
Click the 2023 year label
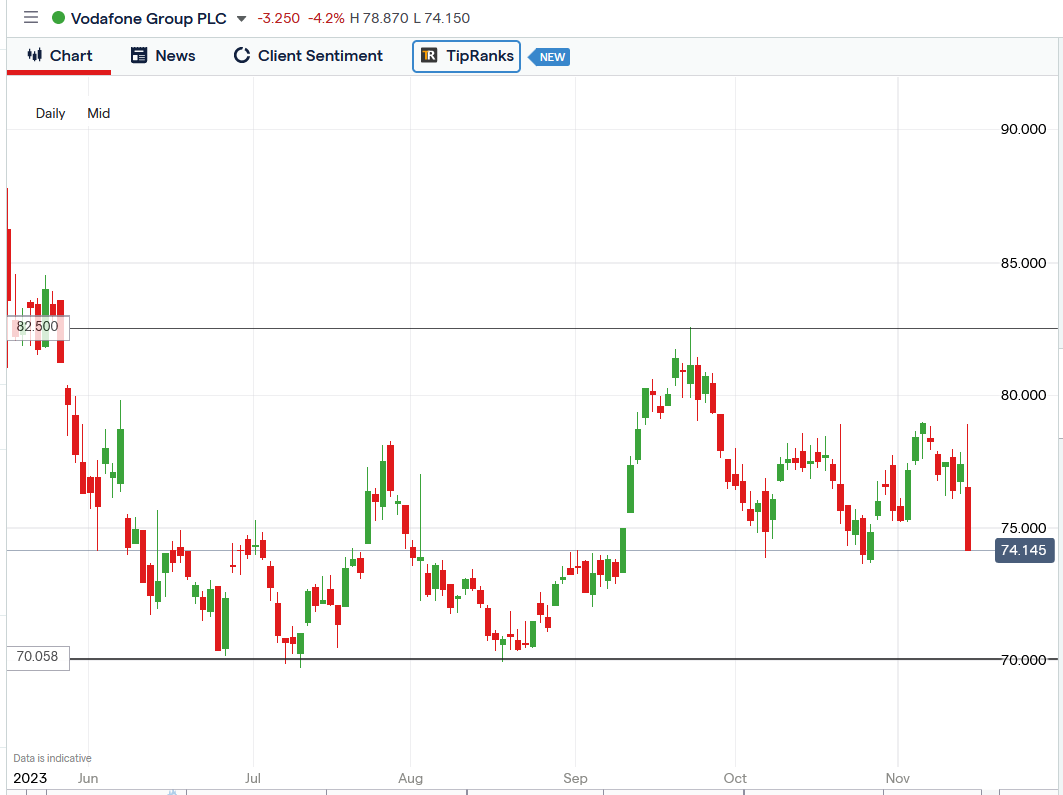tap(30, 778)
